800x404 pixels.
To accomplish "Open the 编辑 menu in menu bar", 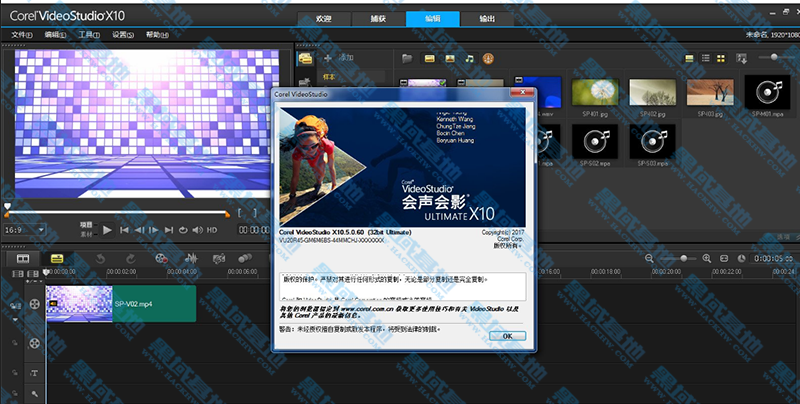I will tap(55, 35).
